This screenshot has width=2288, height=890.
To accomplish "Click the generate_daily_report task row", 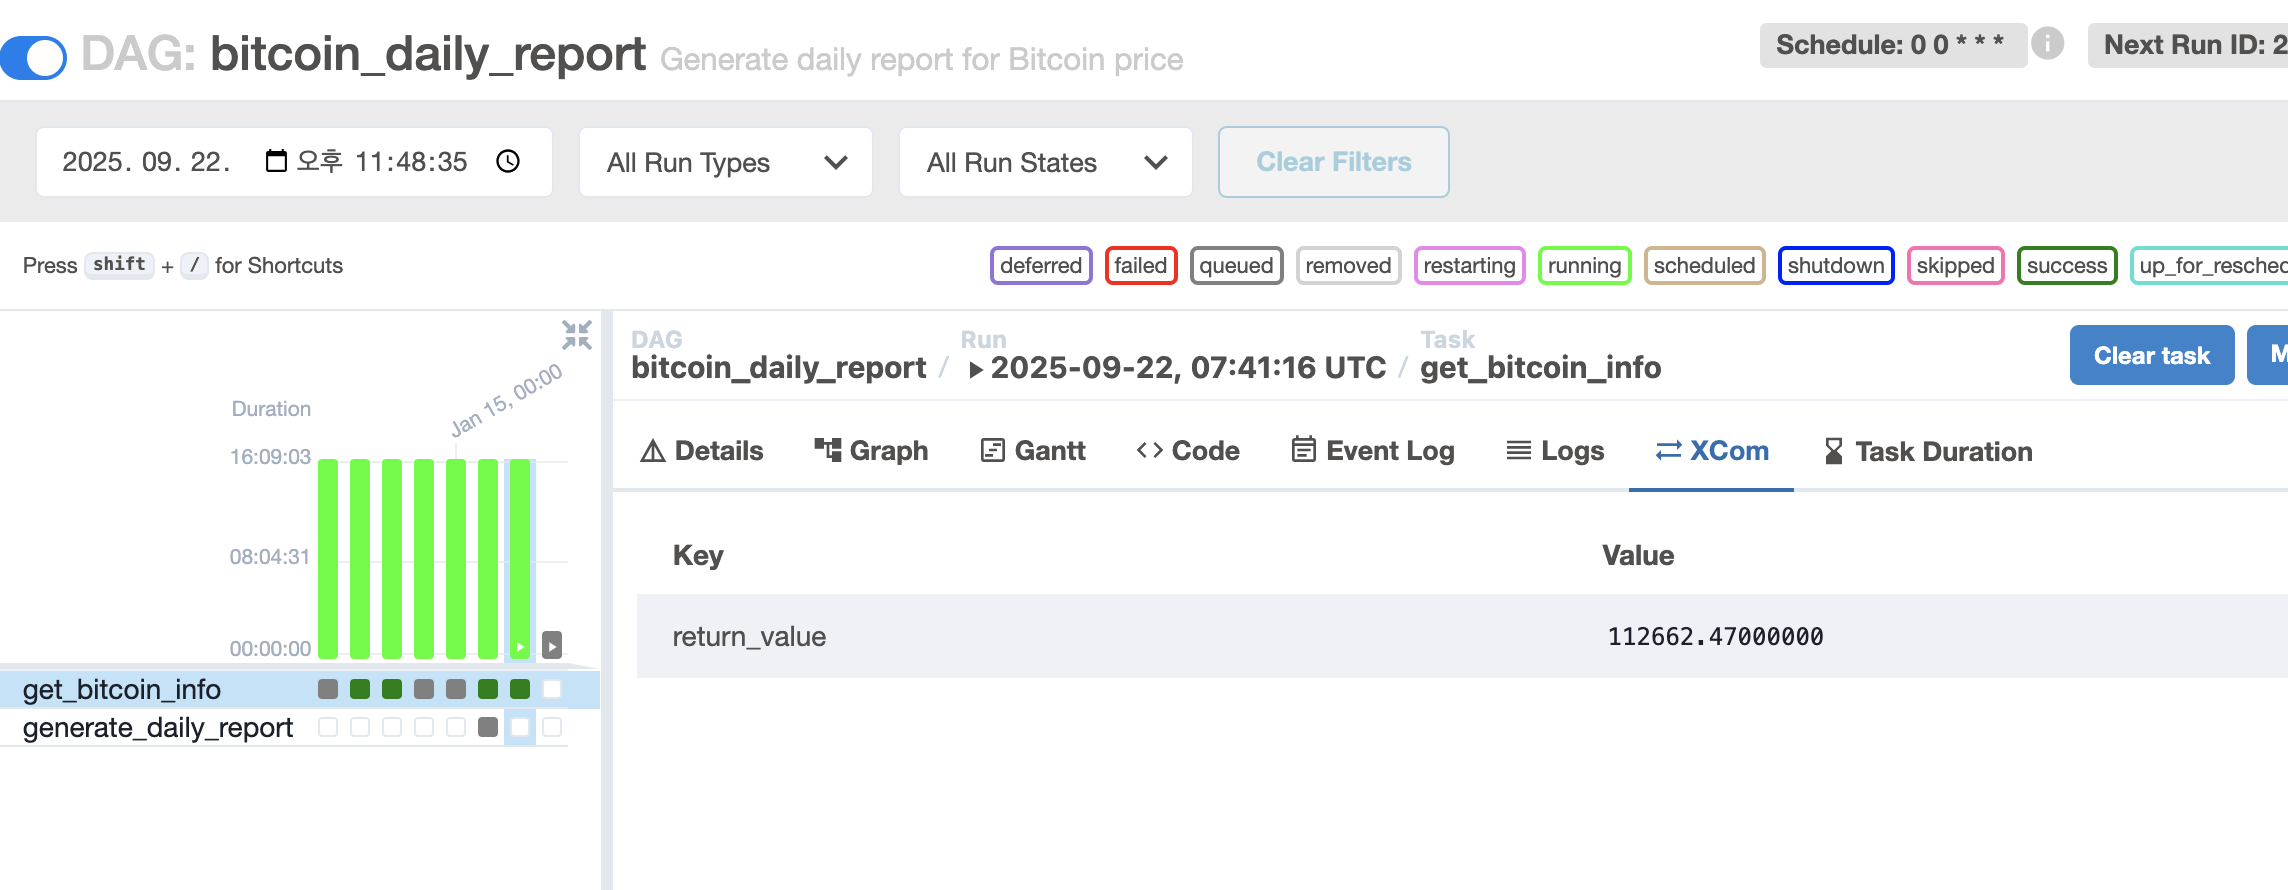I will click(x=158, y=727).
